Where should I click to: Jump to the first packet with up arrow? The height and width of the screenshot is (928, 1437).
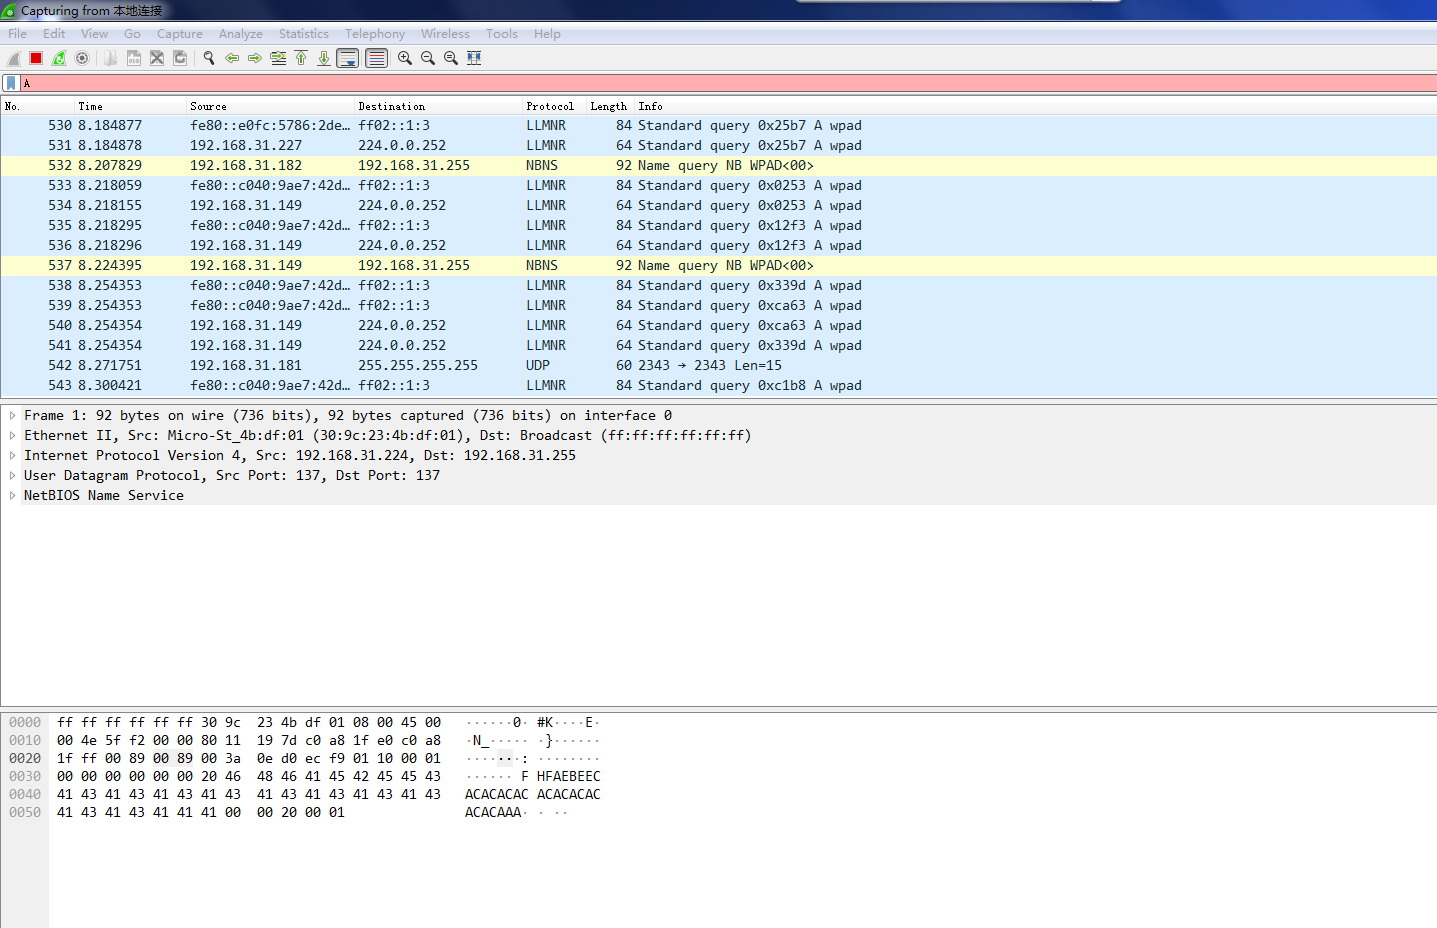click(x=301, y=58)
